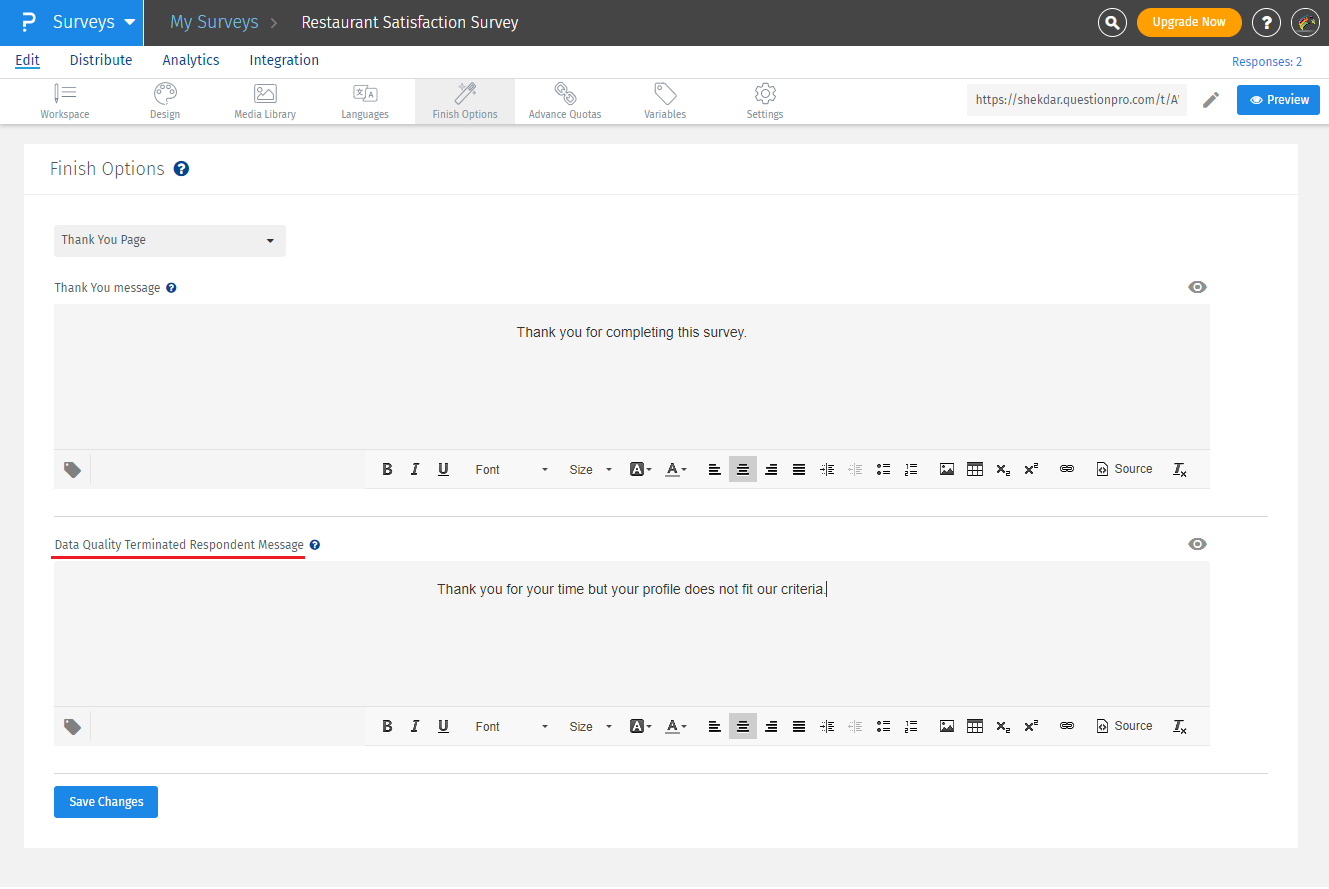Open Font dropdown in Thank You message editor
This screenshot has width=1329, height=889.
[511, 469]
